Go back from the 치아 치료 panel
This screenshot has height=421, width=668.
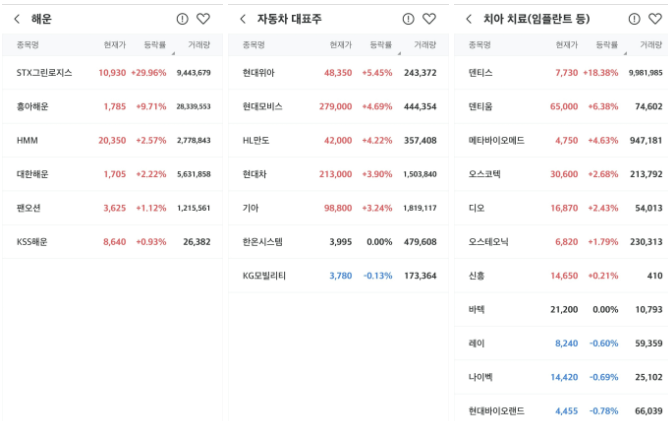coord(469,19)
